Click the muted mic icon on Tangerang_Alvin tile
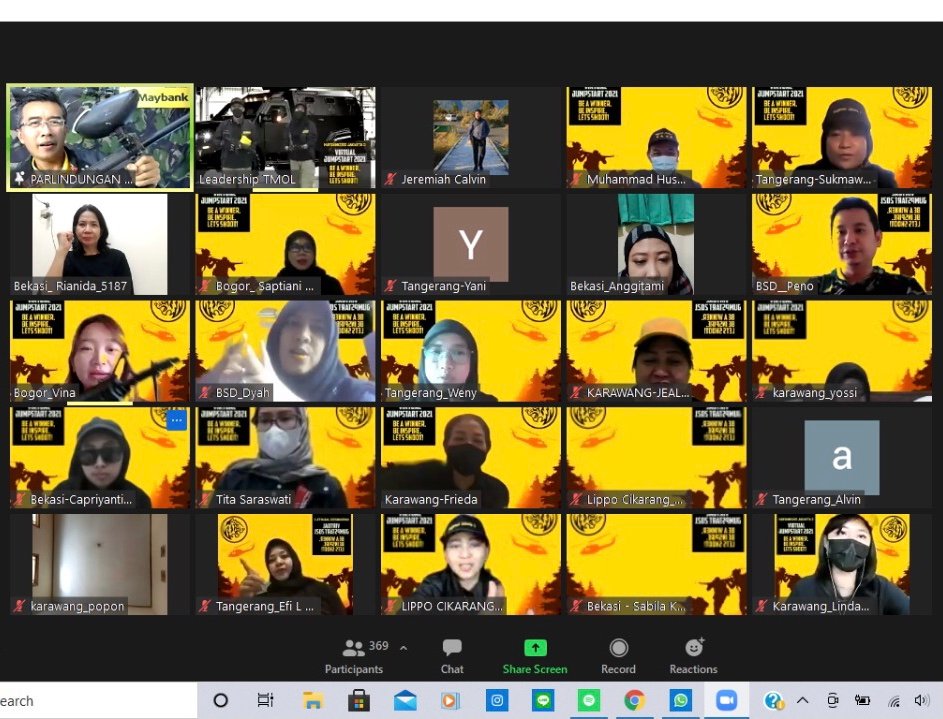 point(762,499)
